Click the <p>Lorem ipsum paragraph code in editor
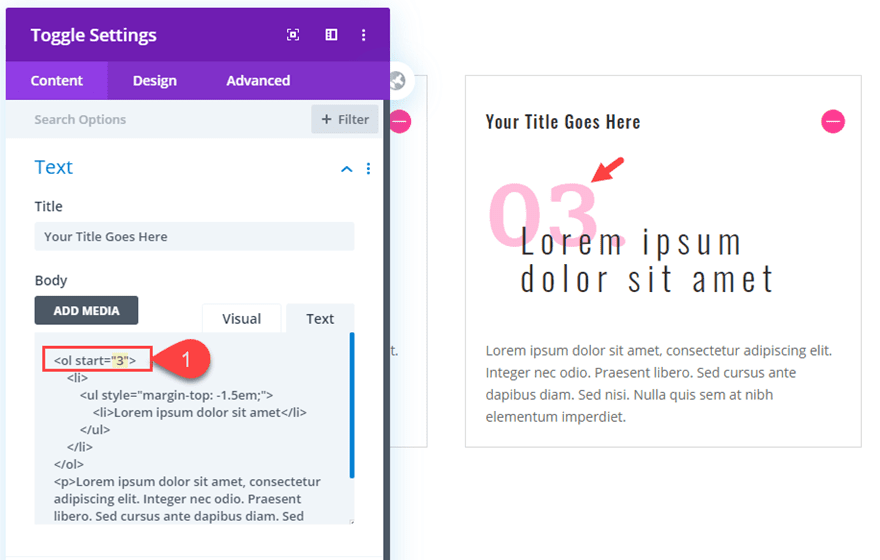The height and width of the screenshot is (560, 880). pyautogui.click(x=187, y=499)
